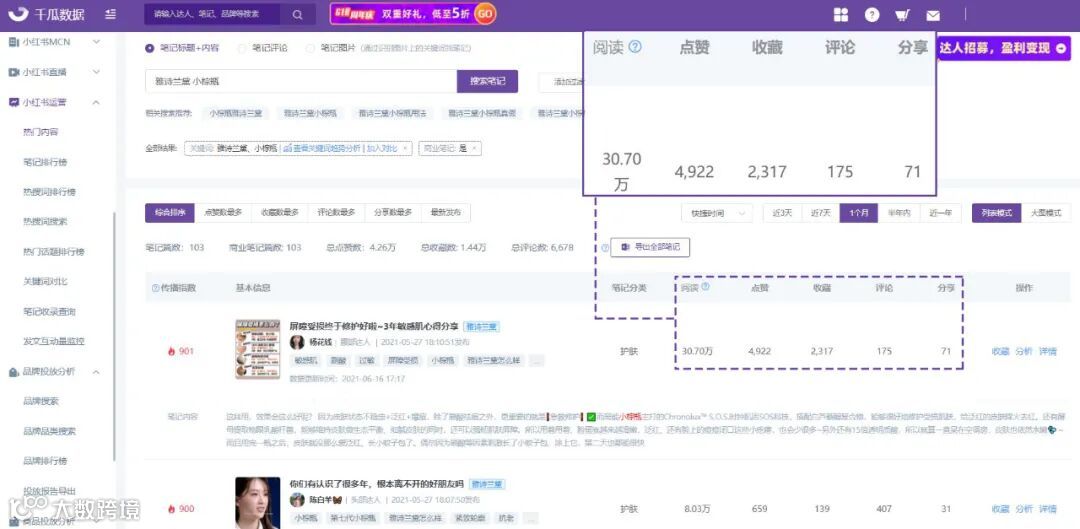Select the 笔记标题+内容 radio option

(x=149, y=48)
